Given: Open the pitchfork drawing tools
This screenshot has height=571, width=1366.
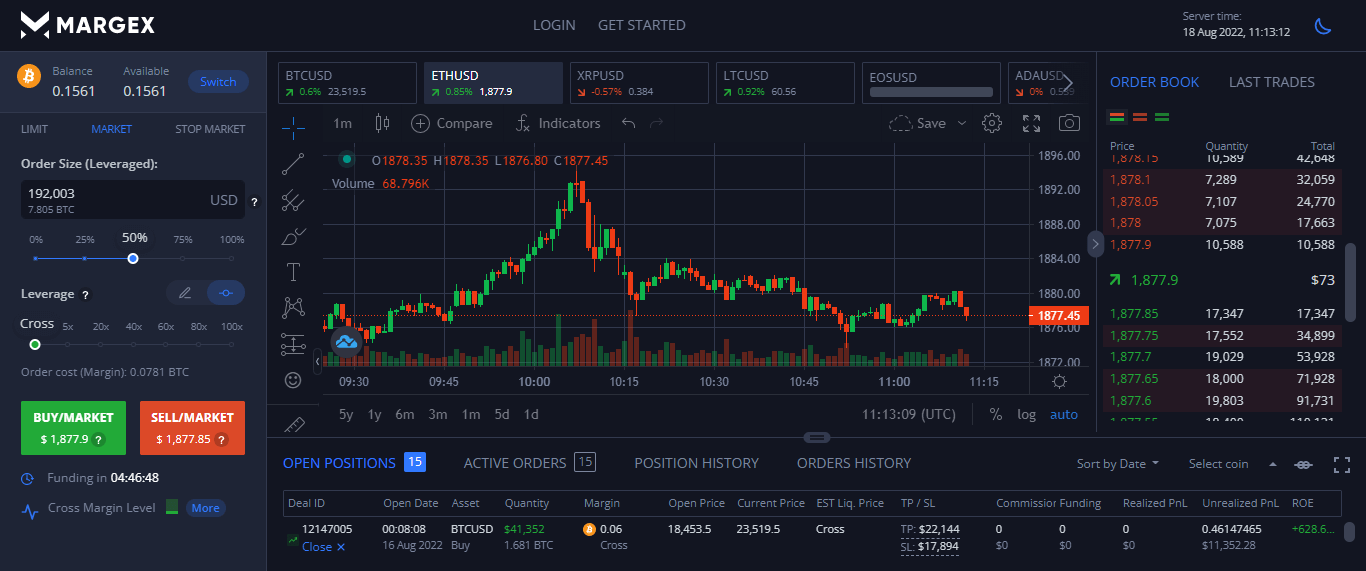Looking at the screenshot, I should click(293, 200).
